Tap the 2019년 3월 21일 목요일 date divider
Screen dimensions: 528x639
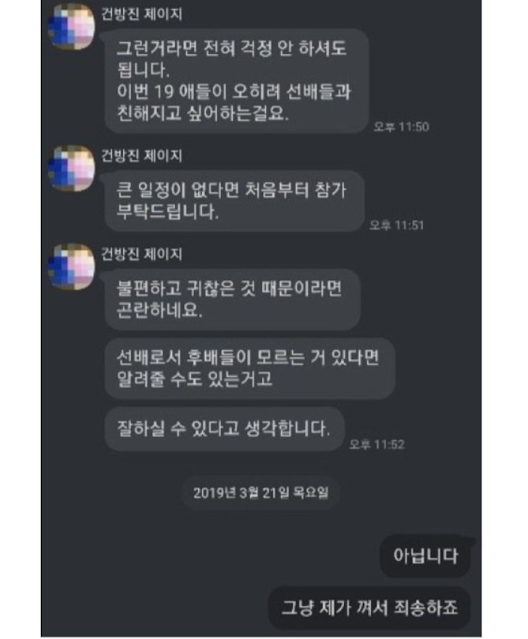pos(261,493)
